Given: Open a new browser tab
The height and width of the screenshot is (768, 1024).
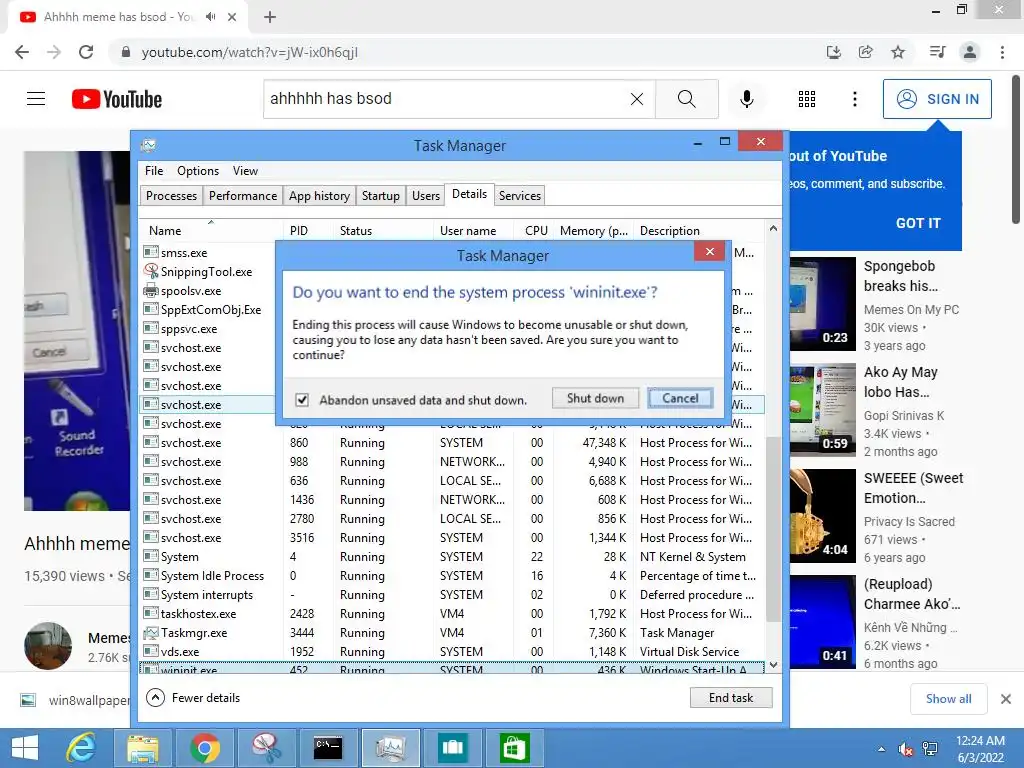Looking at the screenshot, I should 270,18.
